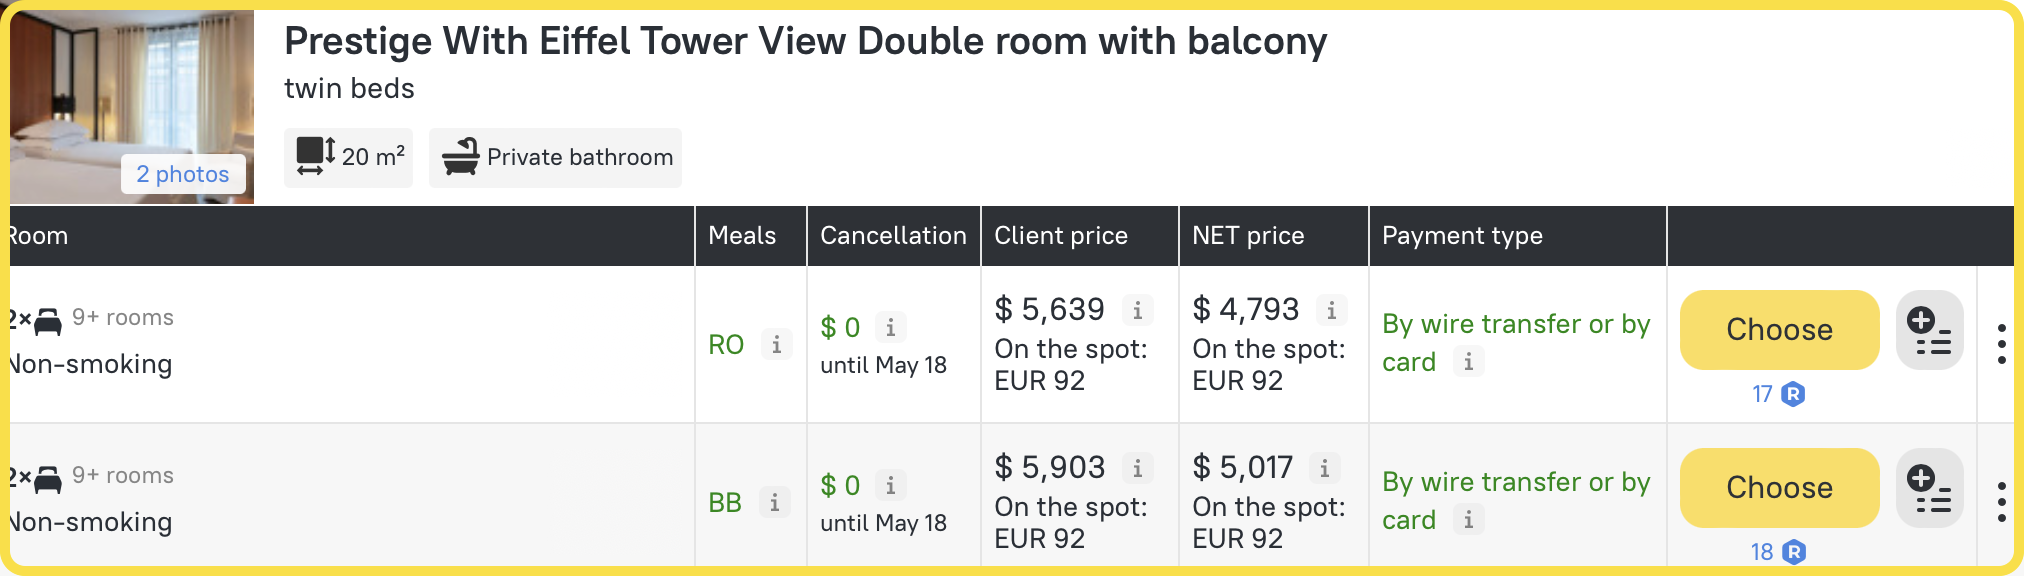The image size is (2024, 576).
Task: Click the 18 reward points badge
Action: [1778, 552]
